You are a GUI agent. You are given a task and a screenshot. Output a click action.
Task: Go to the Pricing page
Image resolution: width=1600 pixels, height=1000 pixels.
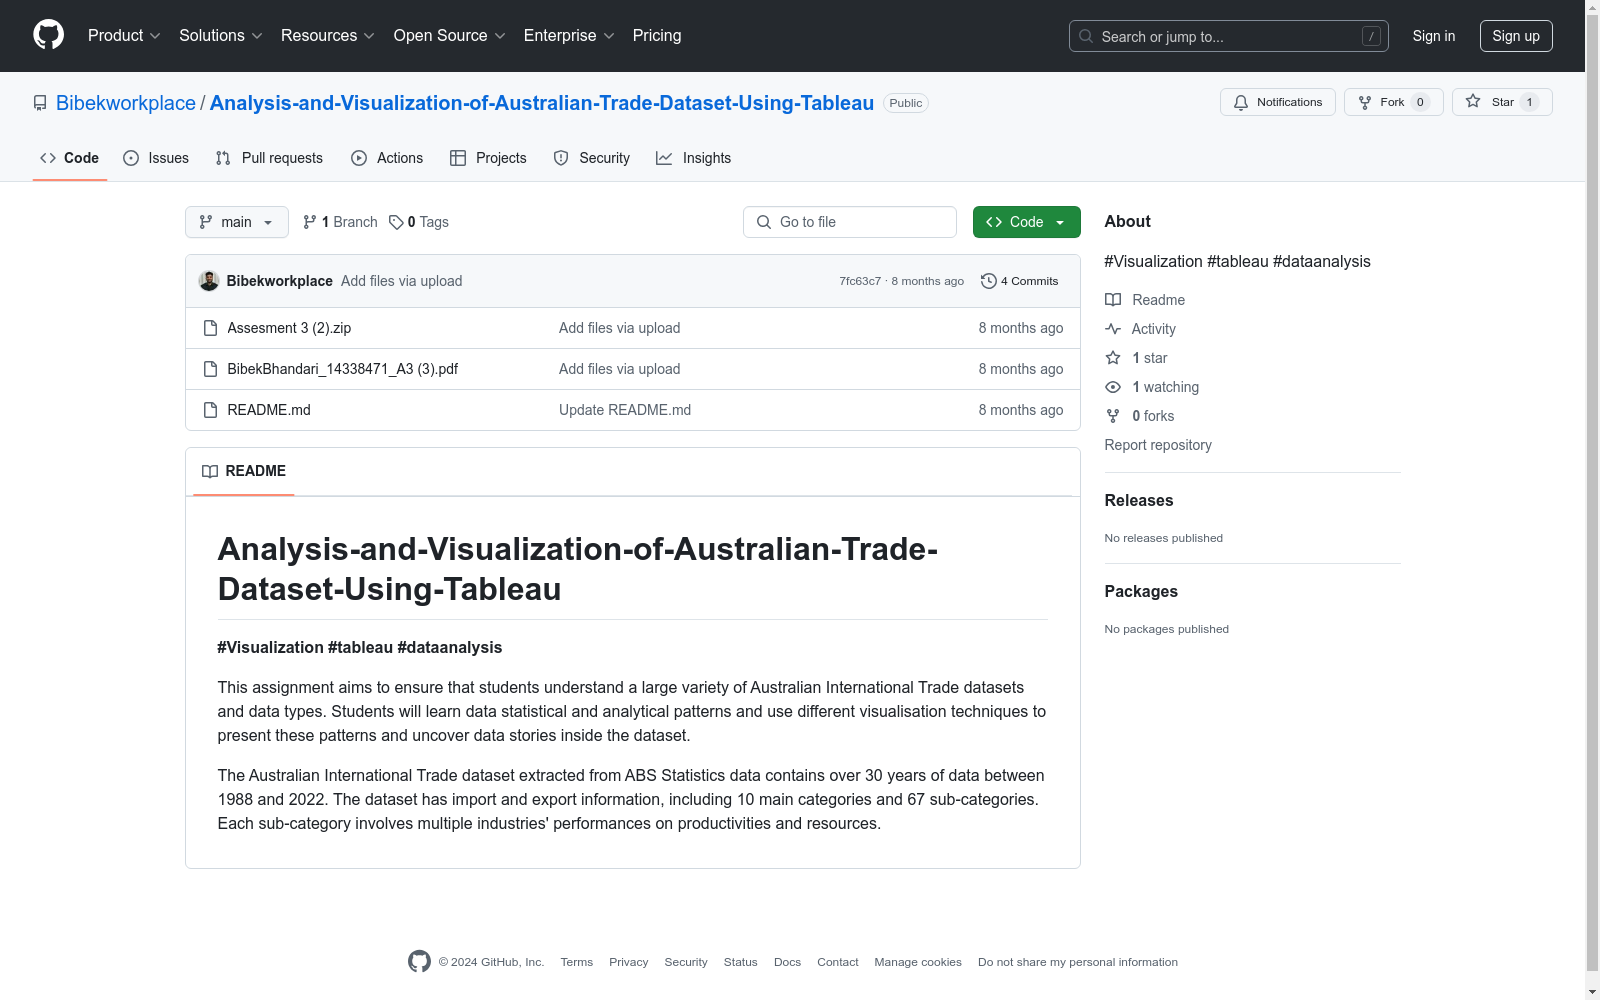(657, 36)
